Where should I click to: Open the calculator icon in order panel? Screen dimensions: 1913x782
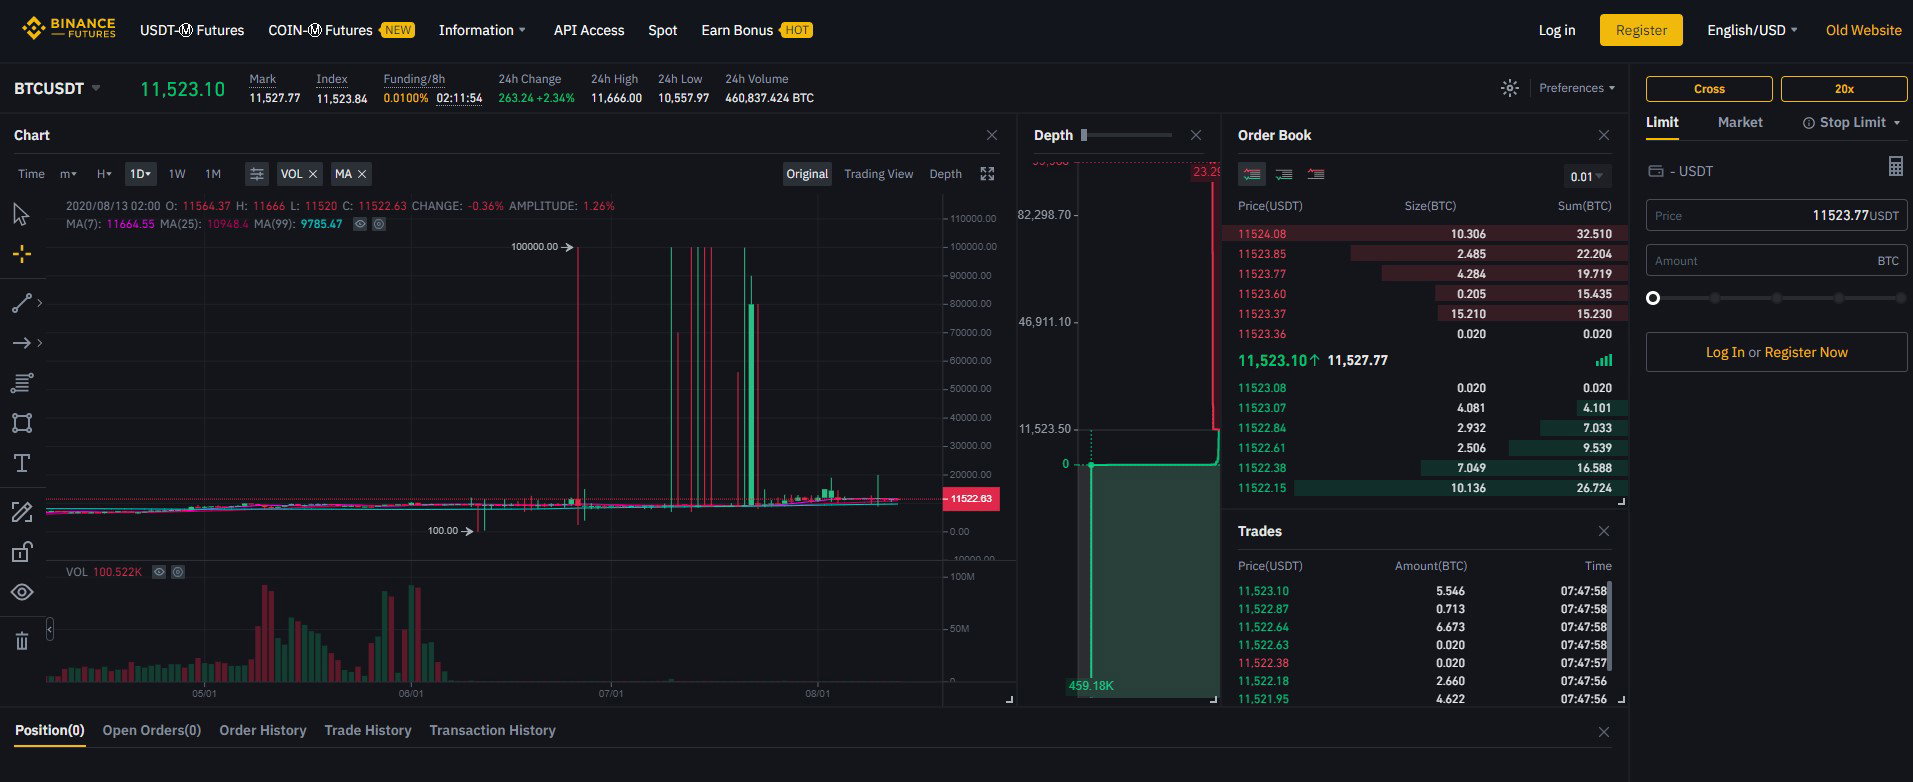point(1895,167)
